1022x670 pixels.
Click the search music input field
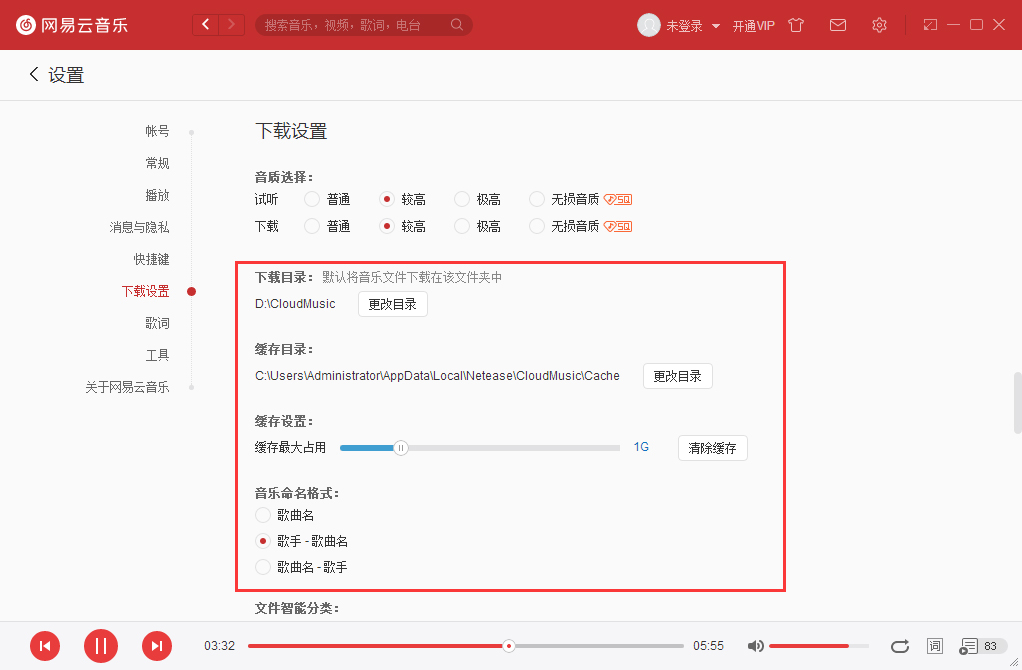point(360,25)
